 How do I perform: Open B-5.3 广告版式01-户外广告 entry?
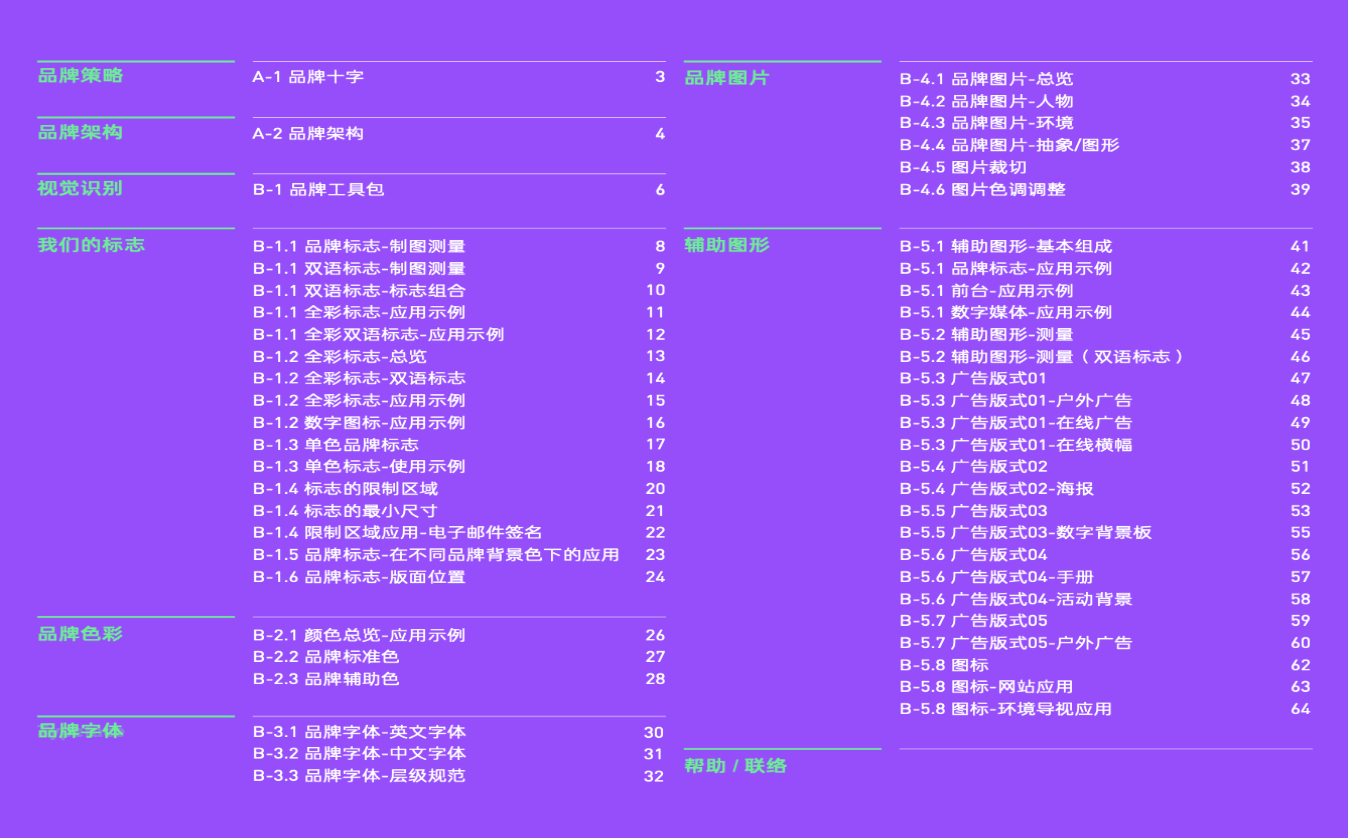tap(1016, 400)
